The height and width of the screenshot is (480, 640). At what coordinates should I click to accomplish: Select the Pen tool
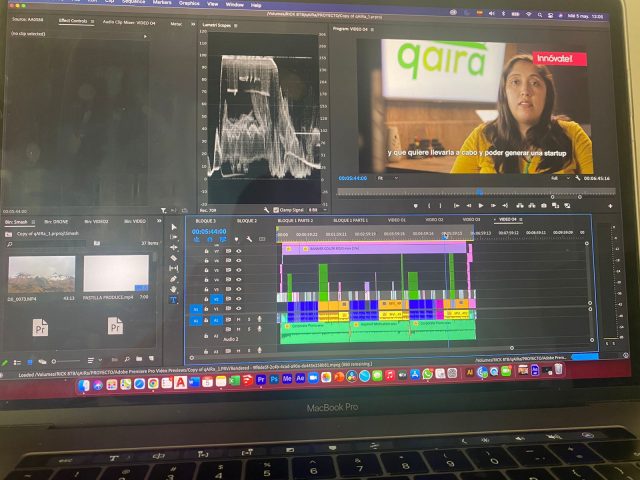pos(173,279)
